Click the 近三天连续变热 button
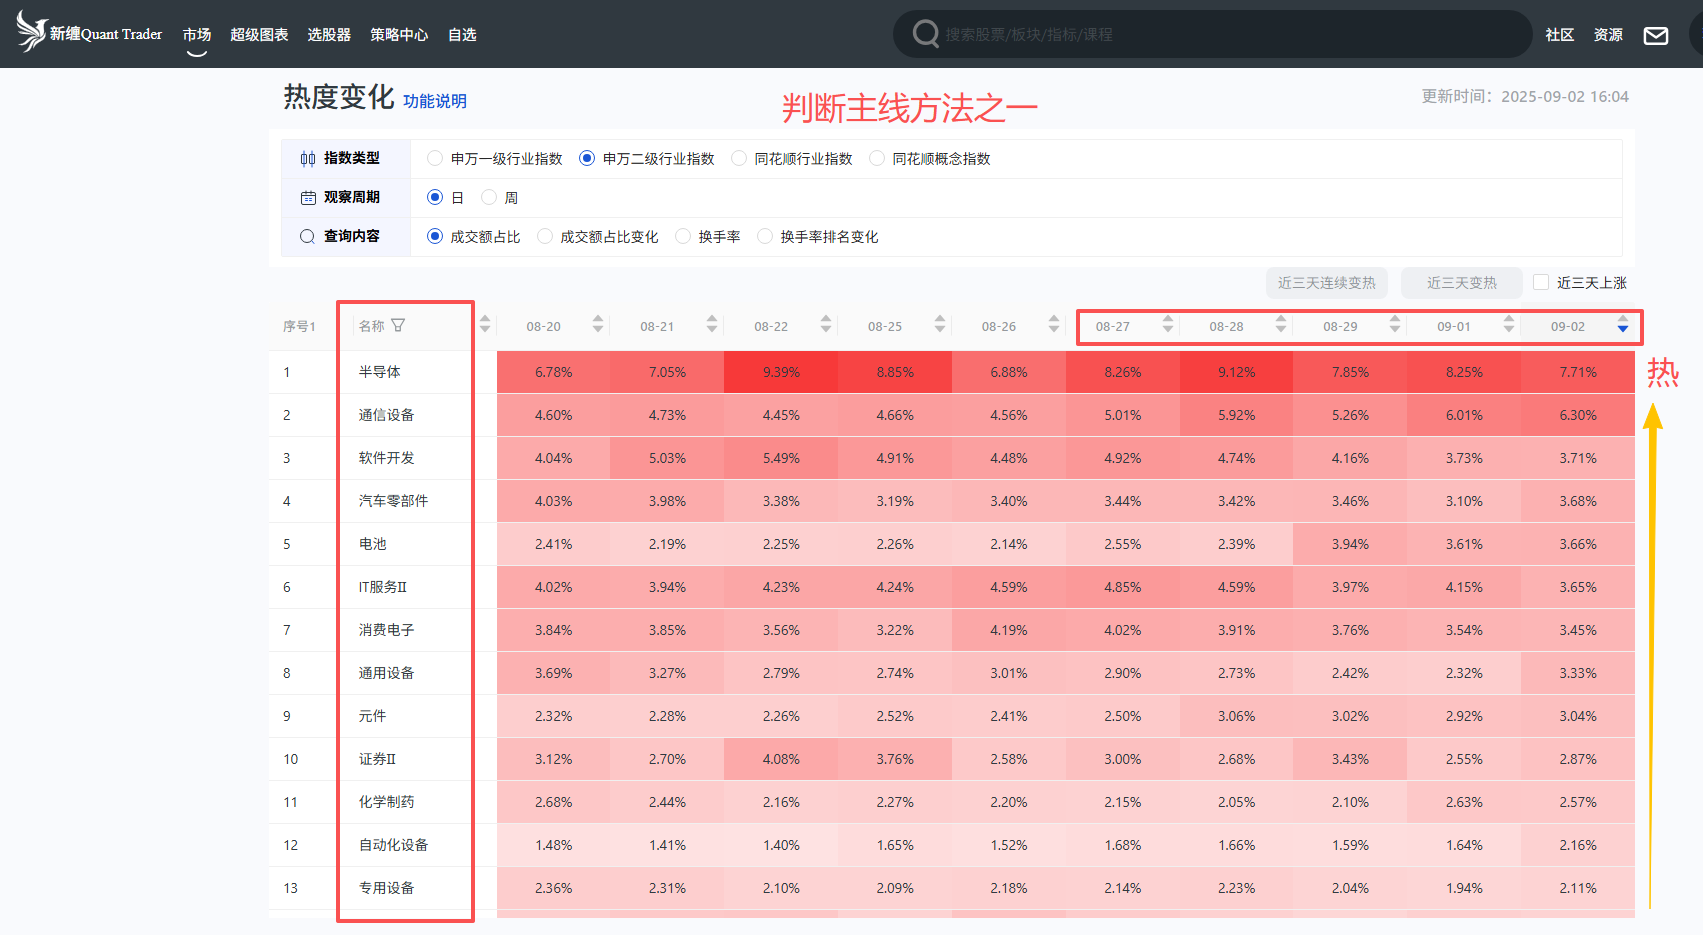Viewport: 1703px width, 935px height. 1326,283
